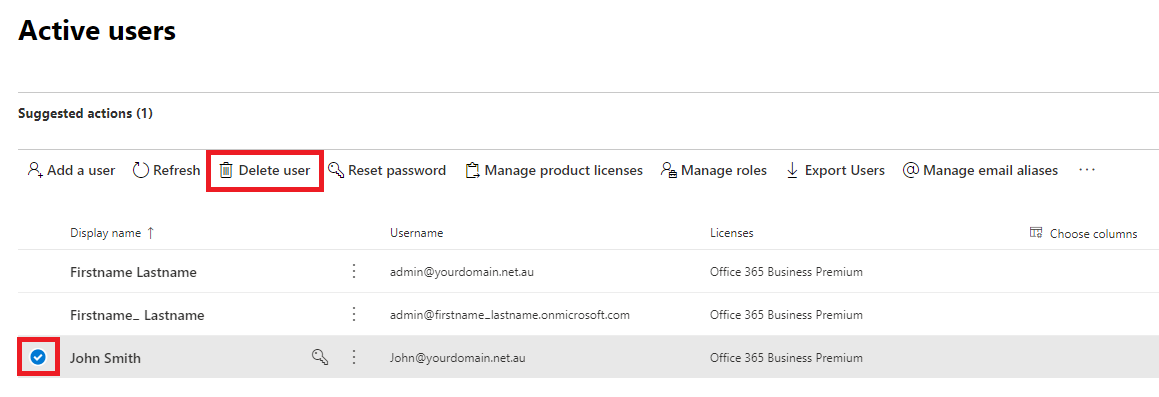Screen dimensions: 1159x397
Task: Sort by the Display name column header
Action: tap(105, 233)
